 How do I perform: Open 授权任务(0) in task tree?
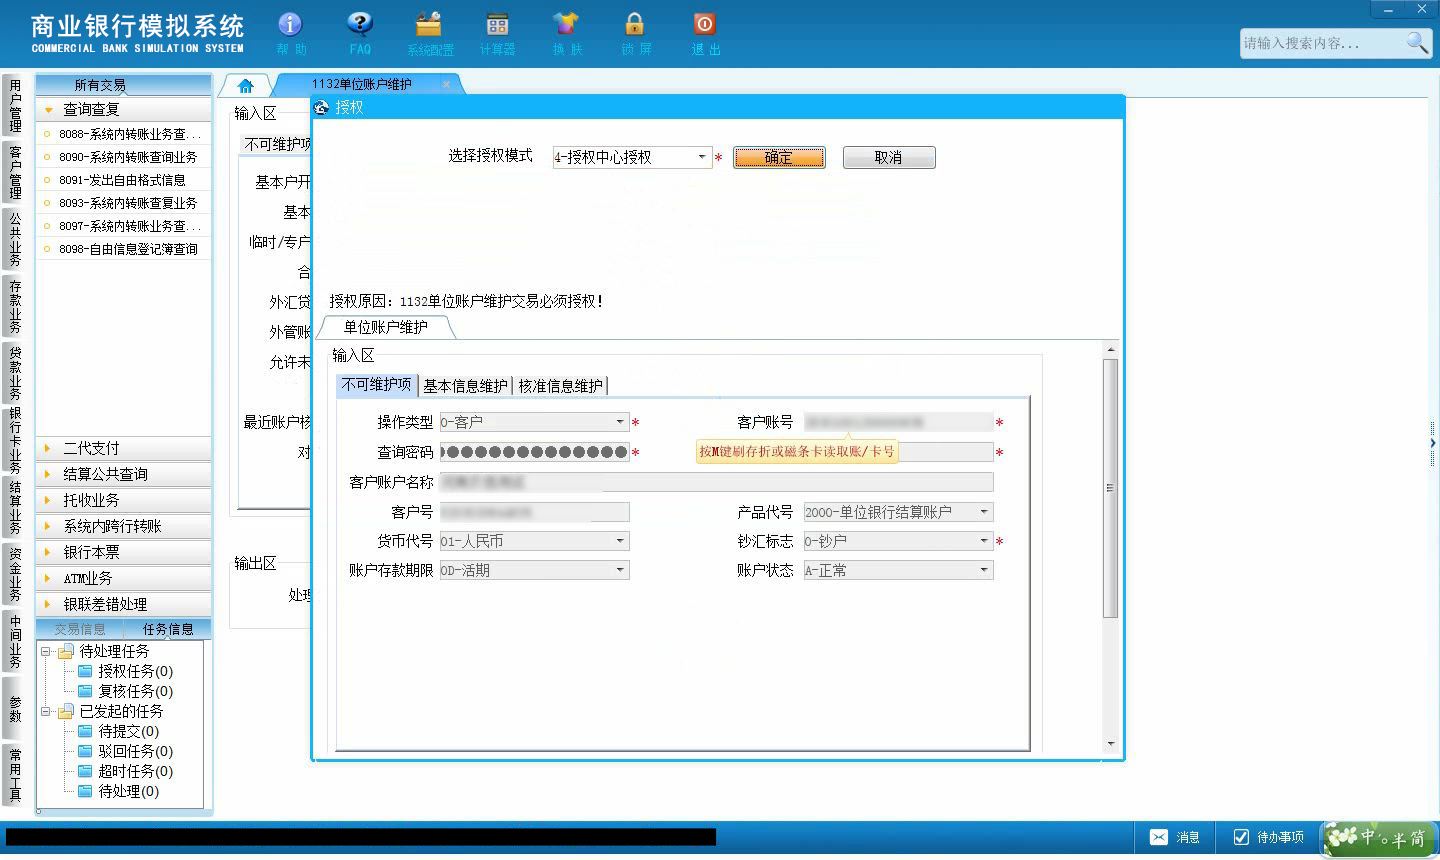click(x=135, y=671)
